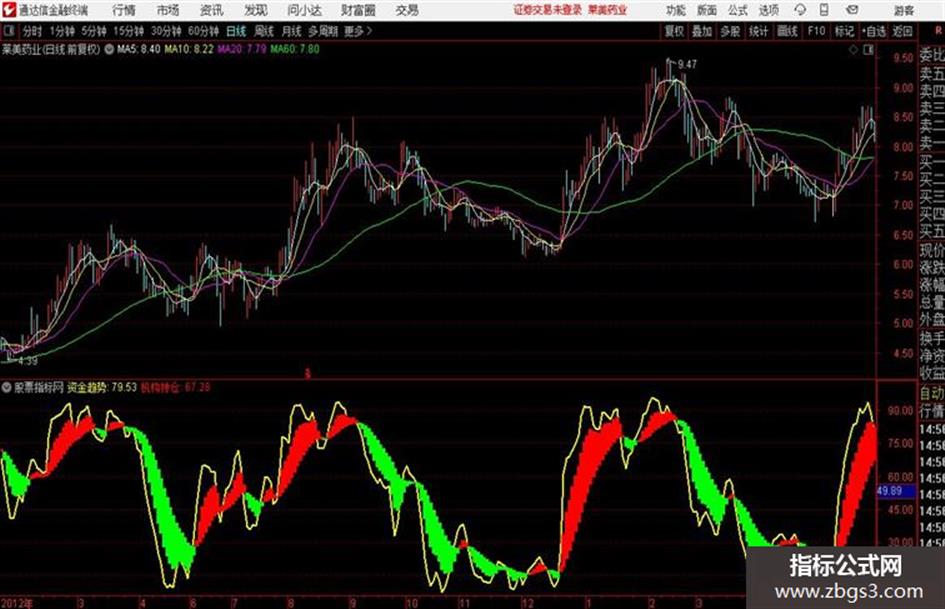Switch to the 5分钟 period tab
The height and width of the screenshot is (609, 945).
click(x=94, y=31)
